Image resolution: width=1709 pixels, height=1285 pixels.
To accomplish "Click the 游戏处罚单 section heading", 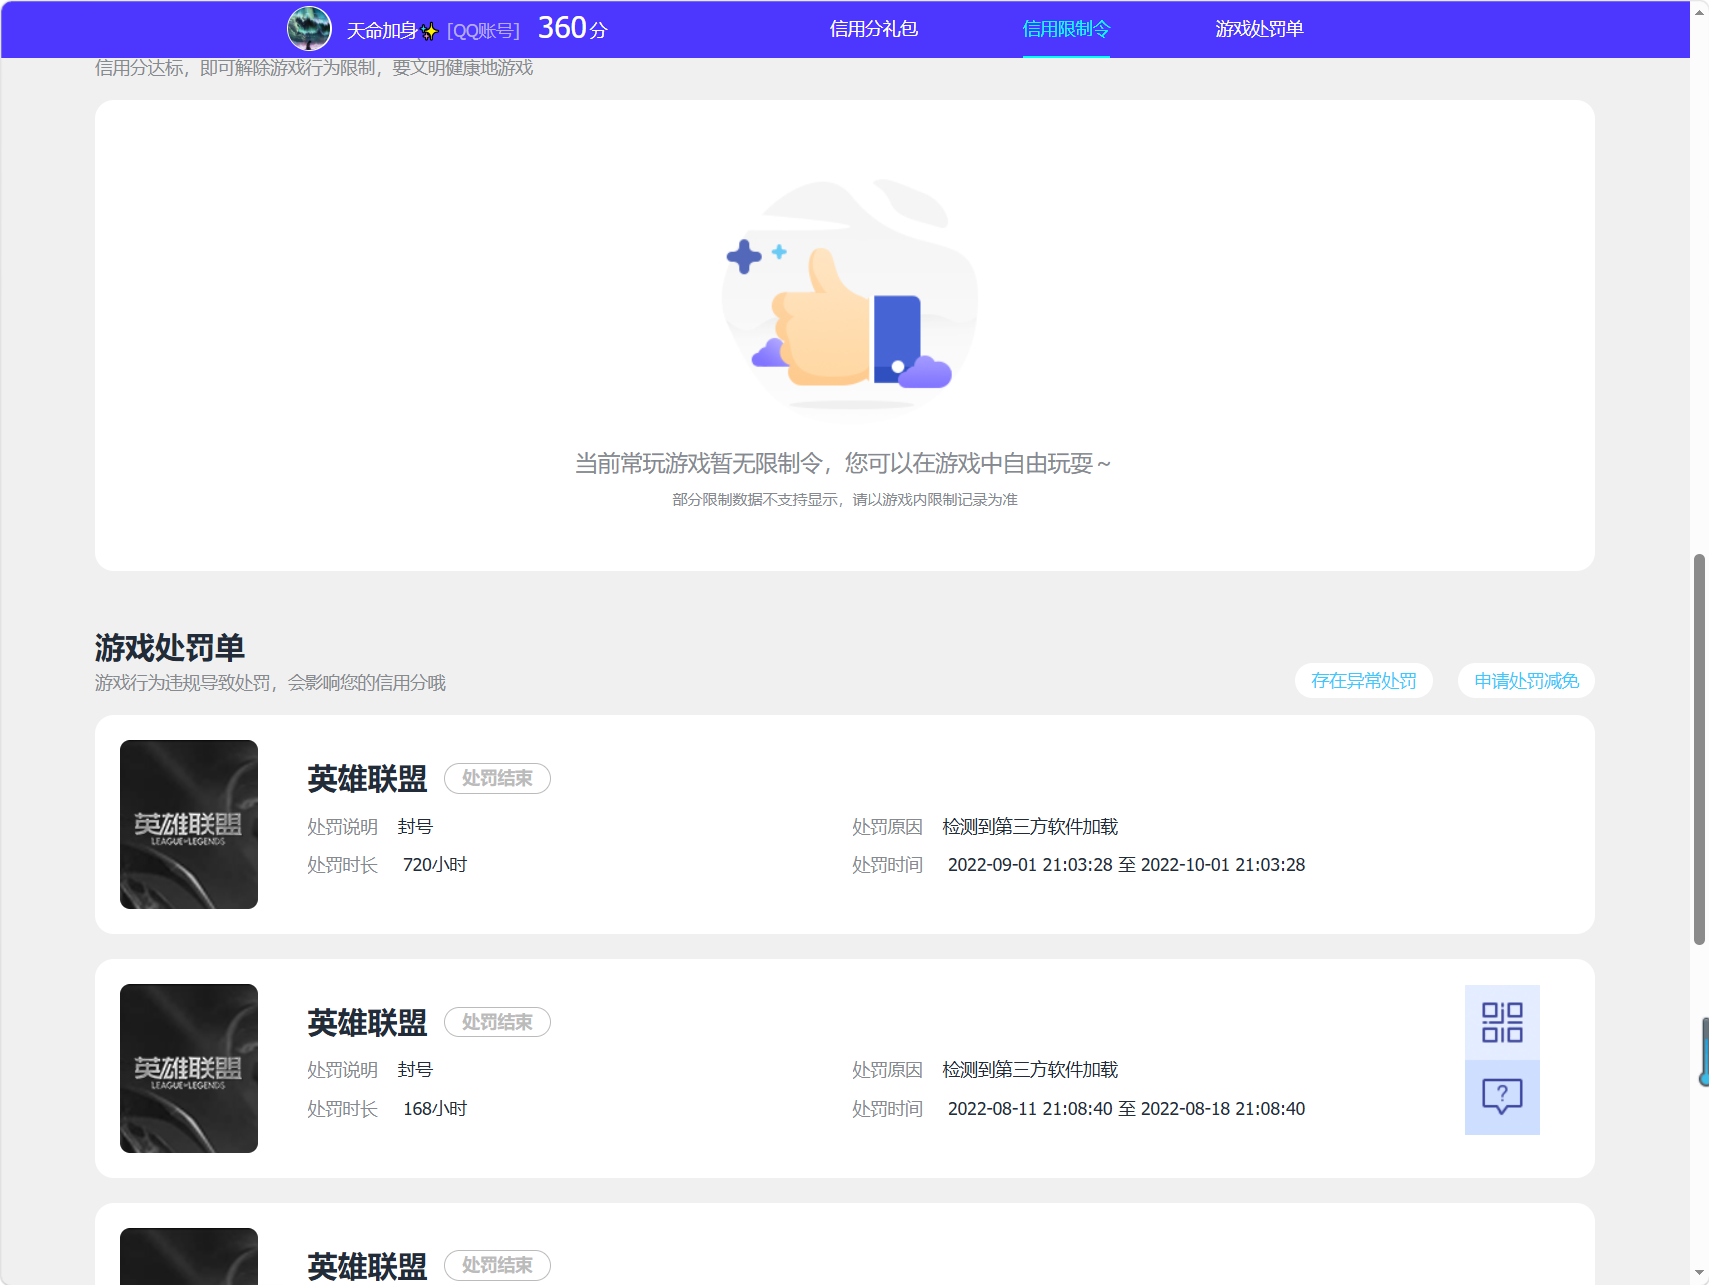I will tap(170, 648).
